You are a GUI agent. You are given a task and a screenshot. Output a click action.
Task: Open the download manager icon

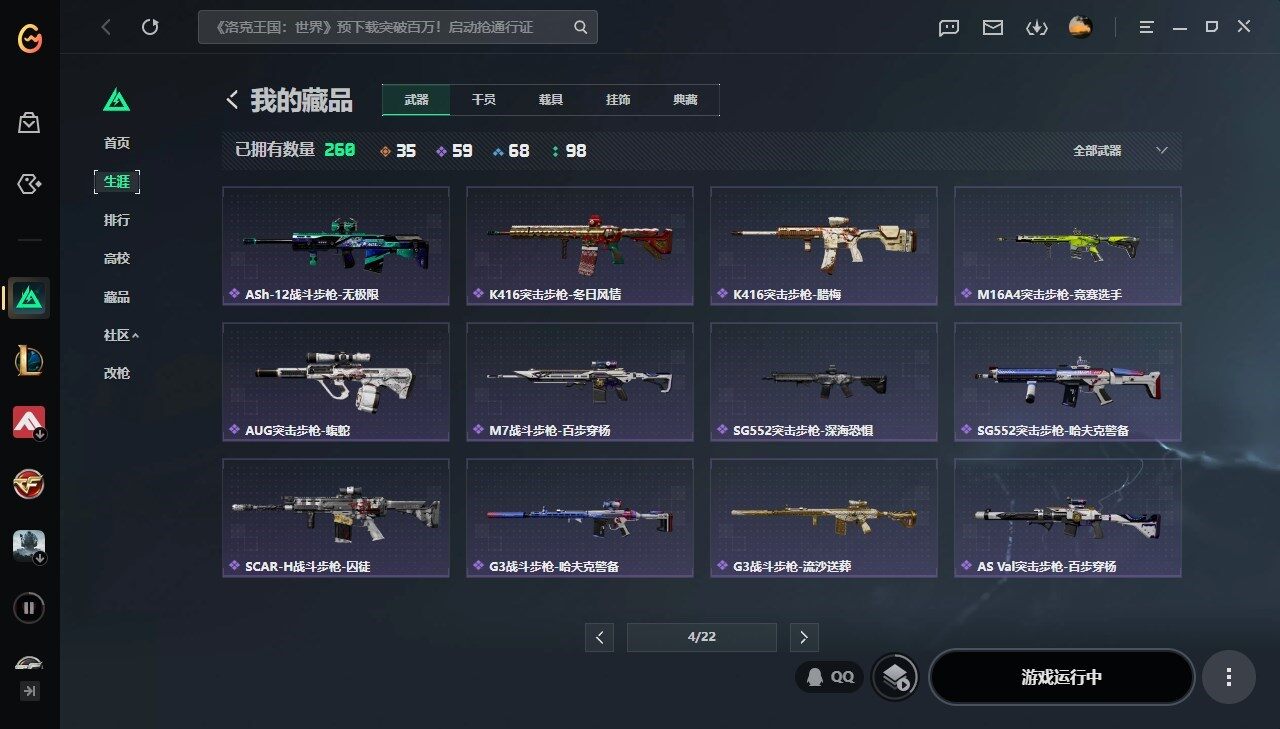[x=1036, y=27]
